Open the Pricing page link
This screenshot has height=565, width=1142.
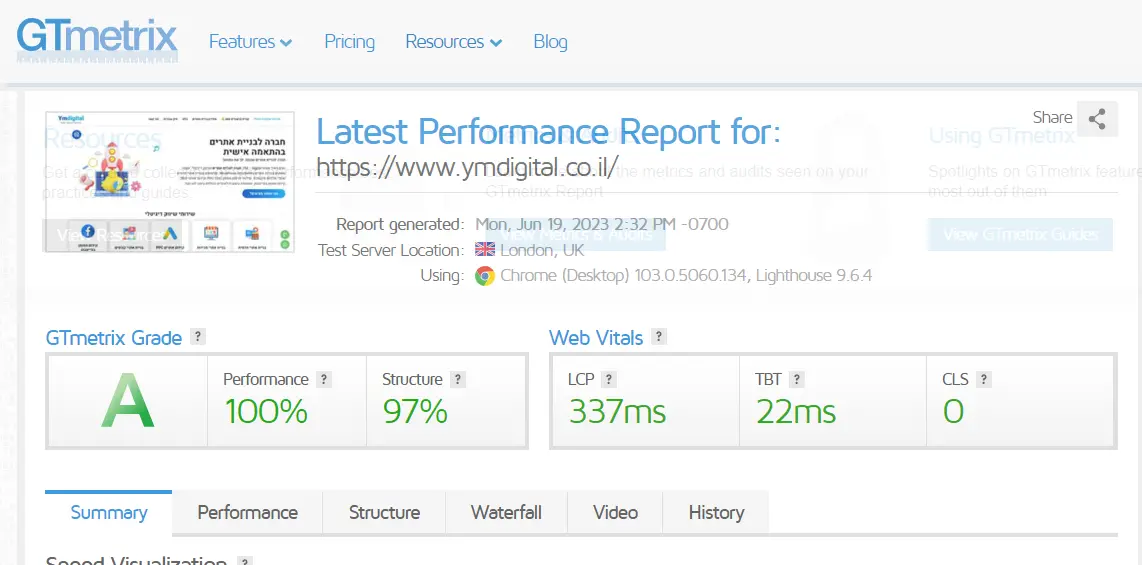[x=349, y=42]
